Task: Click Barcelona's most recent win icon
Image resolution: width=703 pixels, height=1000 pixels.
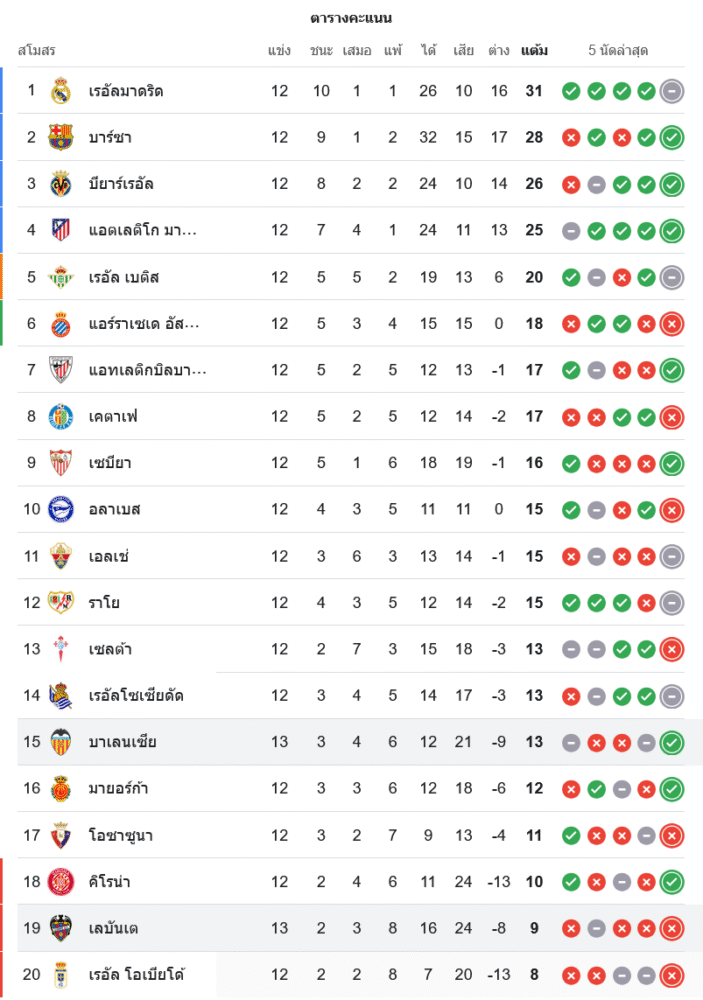Action: [x=672, y=137]
